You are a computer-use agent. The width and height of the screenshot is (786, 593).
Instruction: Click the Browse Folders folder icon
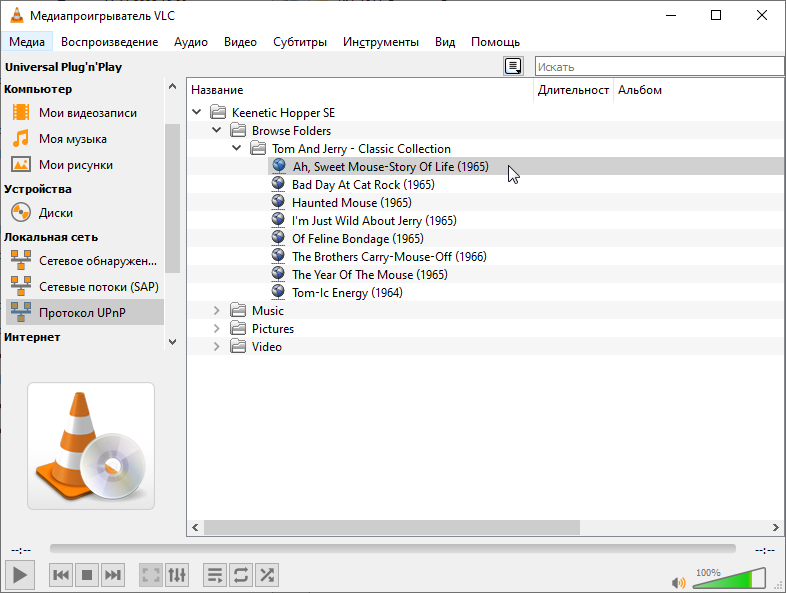tap(238, 130)
